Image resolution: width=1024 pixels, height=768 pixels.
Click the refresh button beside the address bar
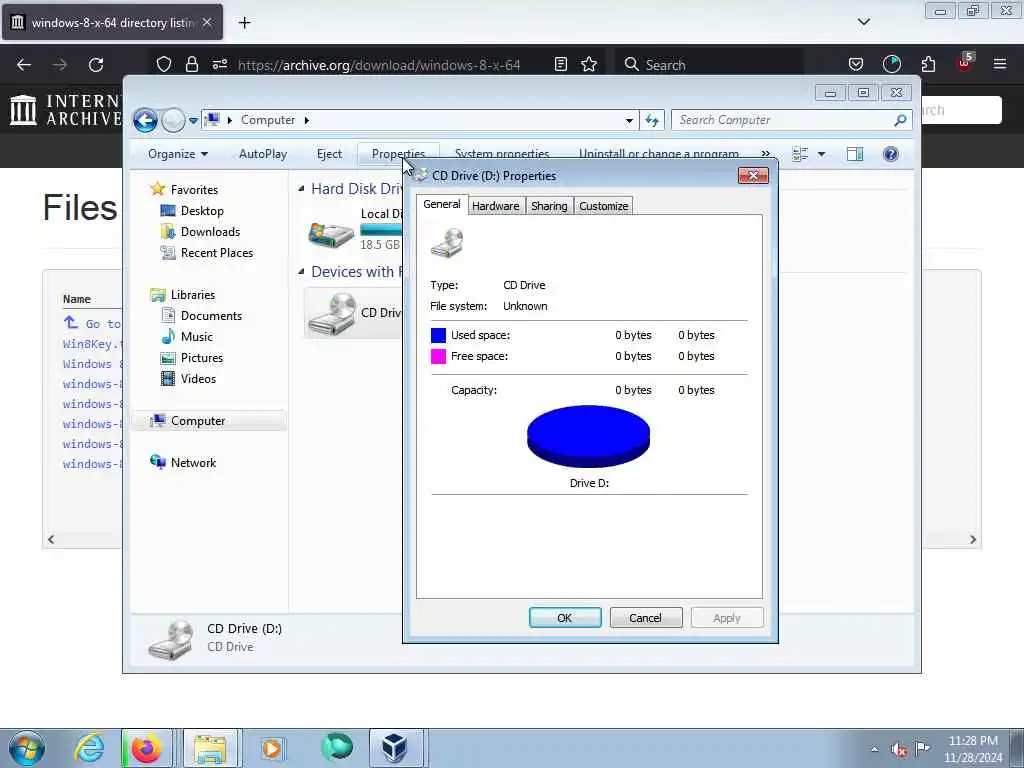coord(652,120)
